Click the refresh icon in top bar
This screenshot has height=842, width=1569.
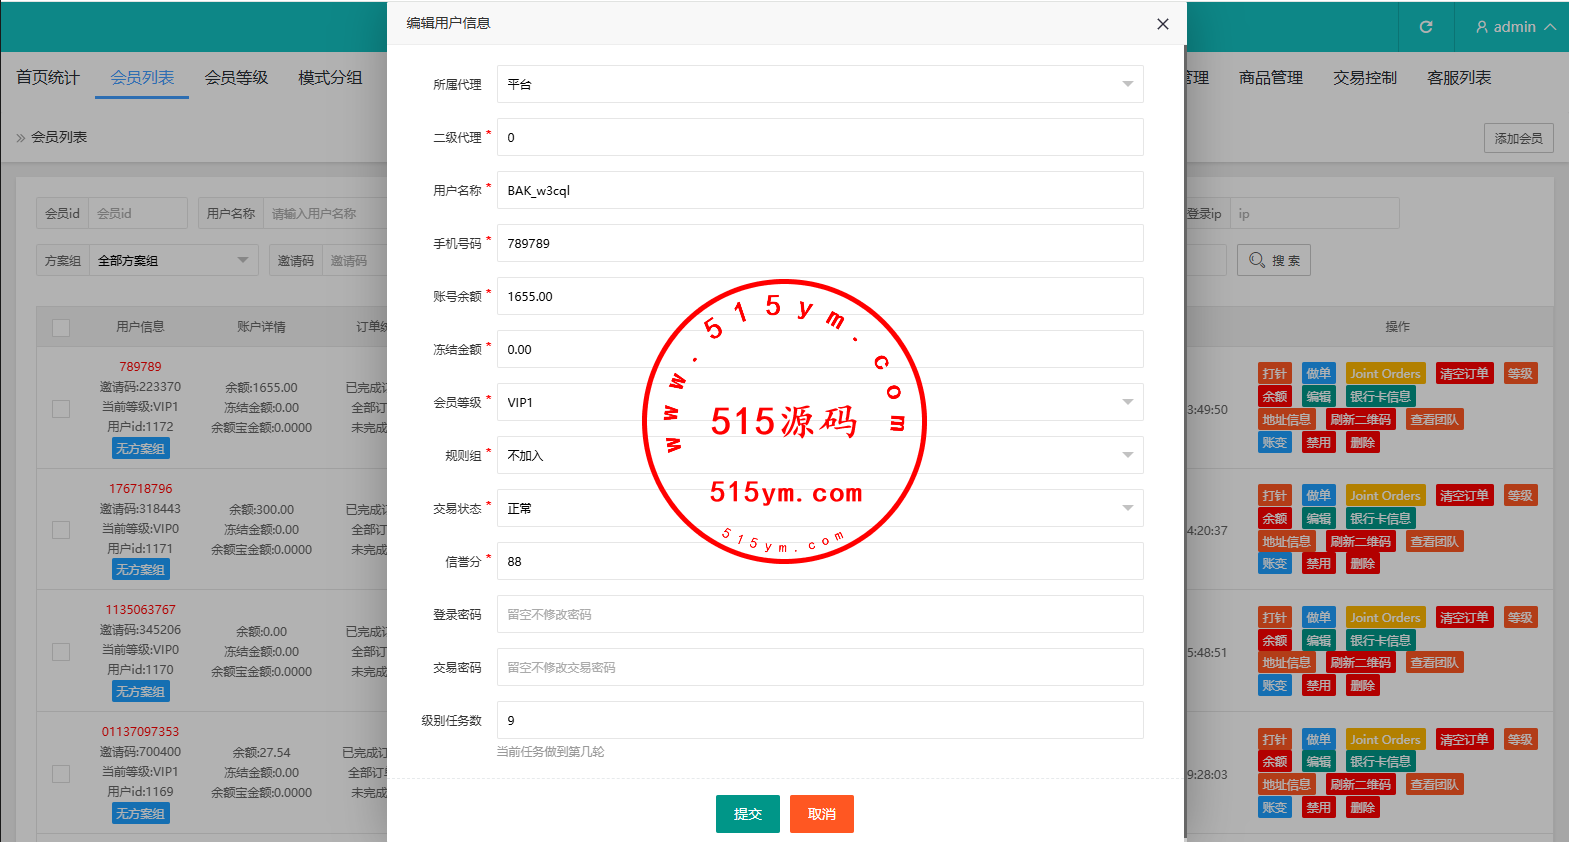pos(1426,27)
